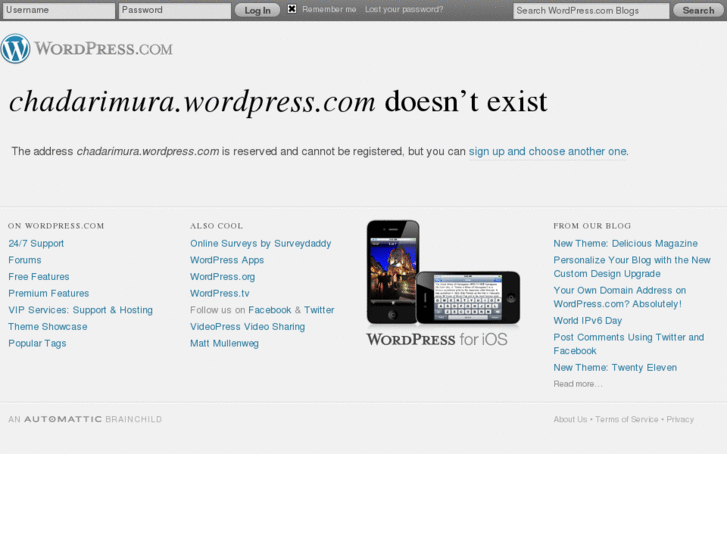The width and height of the screenshot is (727, 545).
Task: Click the On WordPress.com section heading
Action: (x=56, y=226)
